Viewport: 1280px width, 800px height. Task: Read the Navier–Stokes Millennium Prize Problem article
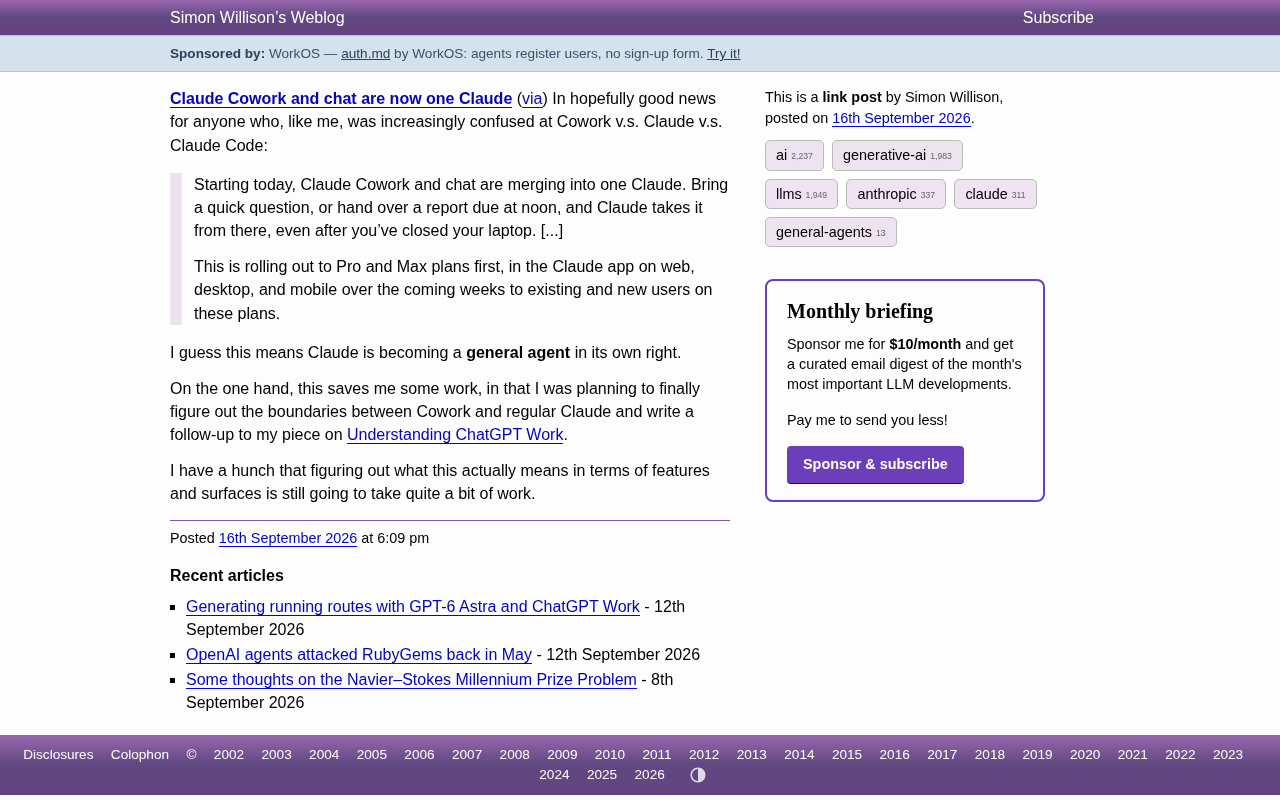pos(411,680)
